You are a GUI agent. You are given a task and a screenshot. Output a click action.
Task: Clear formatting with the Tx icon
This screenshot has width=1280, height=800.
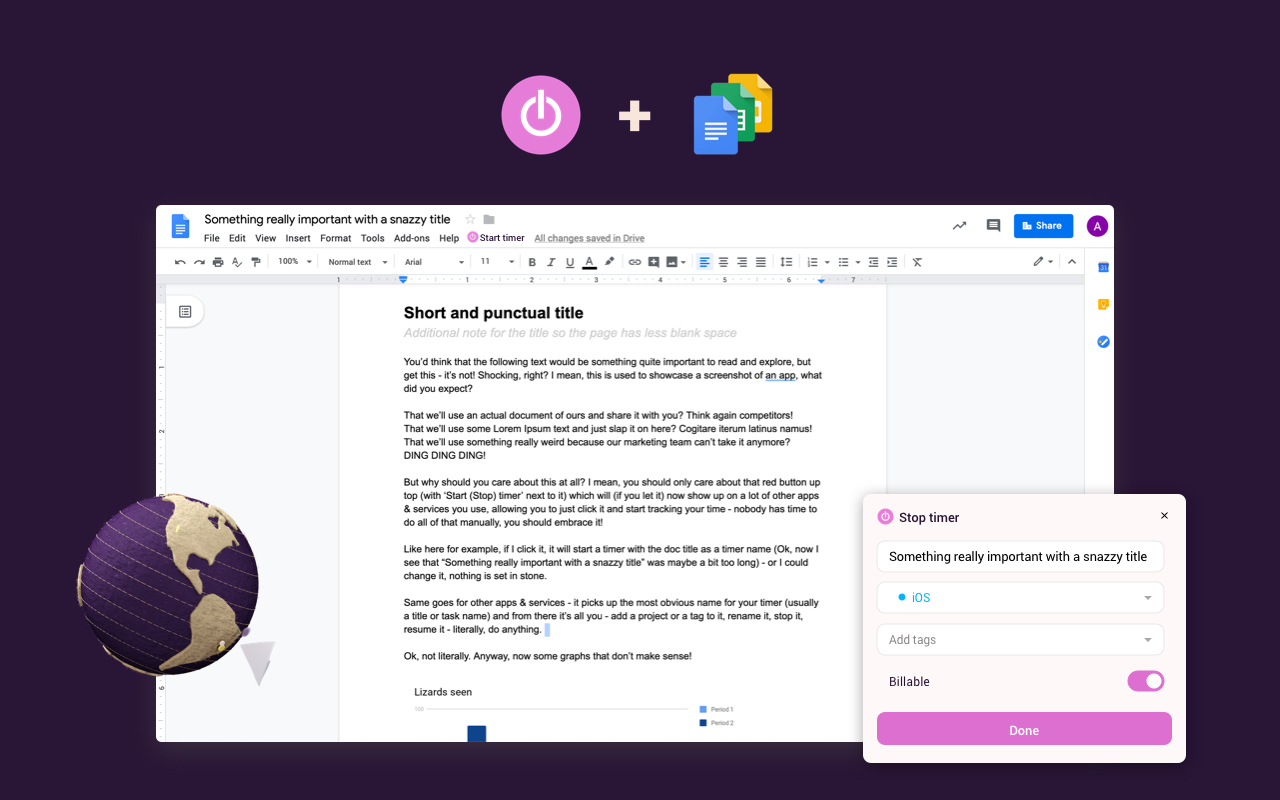click(x=916, y=261)
